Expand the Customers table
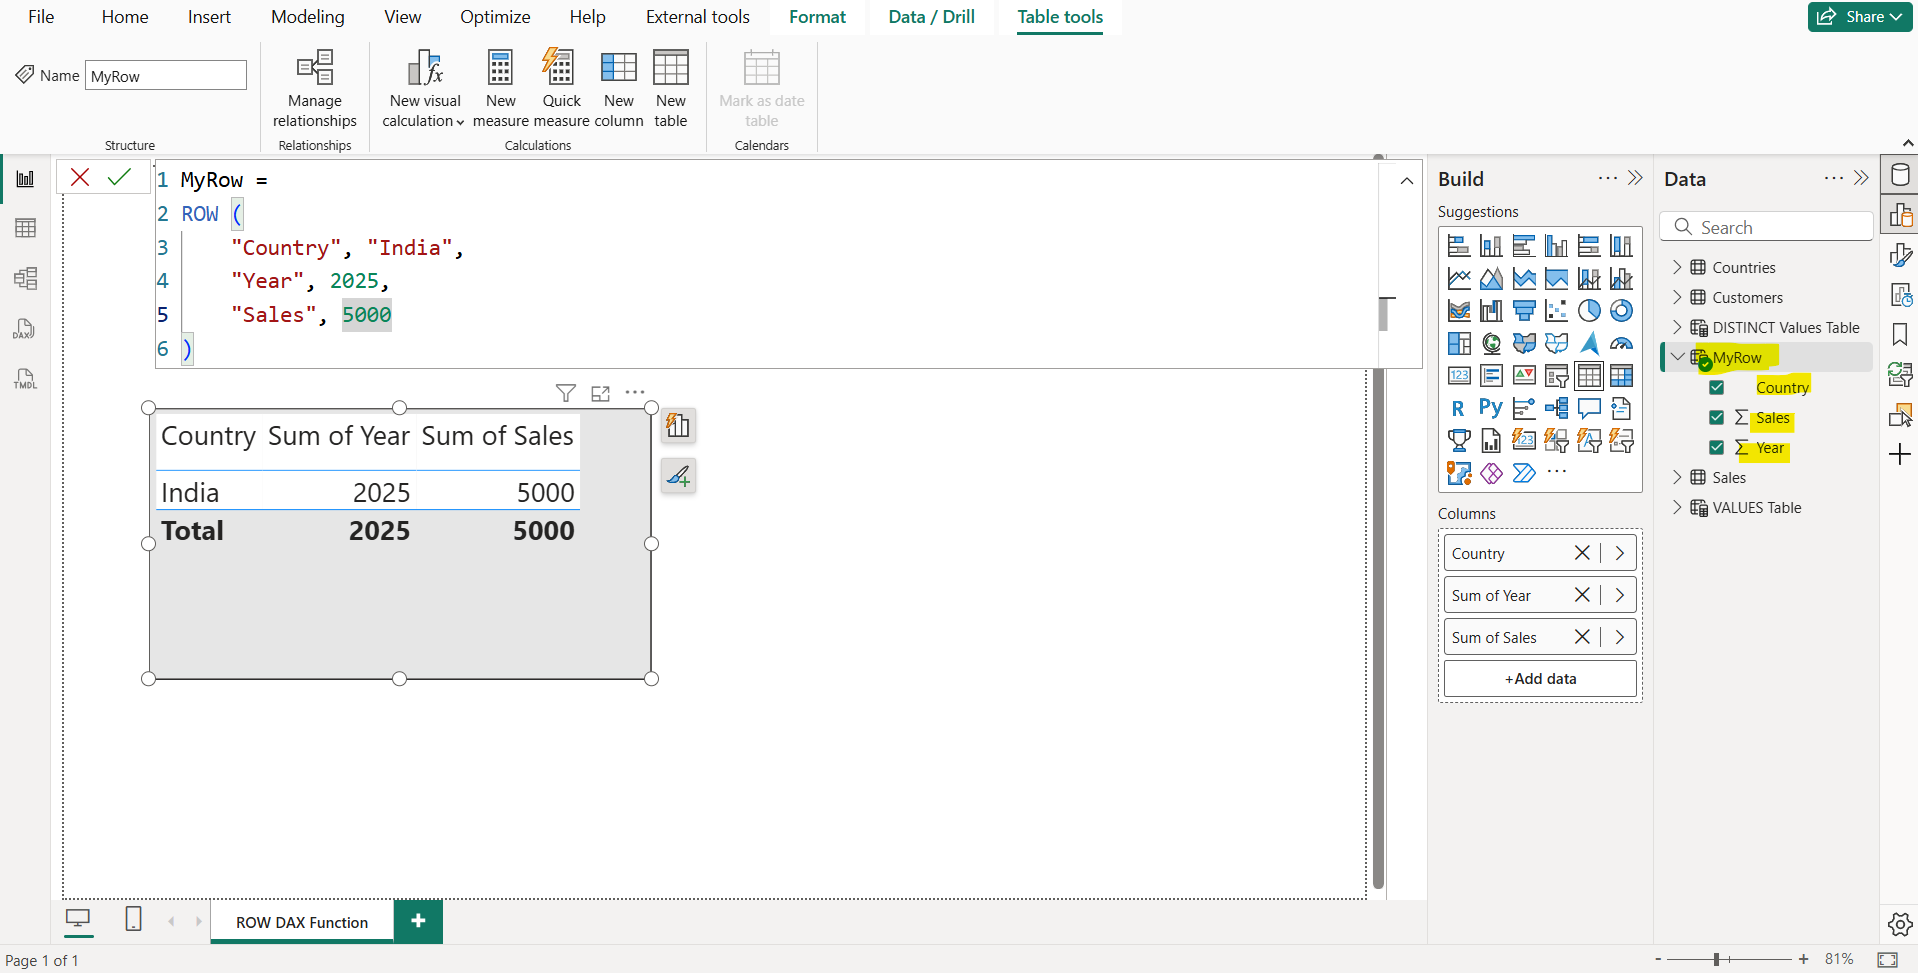Image resolution: width=1918 pixels, height=973 pixels. coord(1678,297)
